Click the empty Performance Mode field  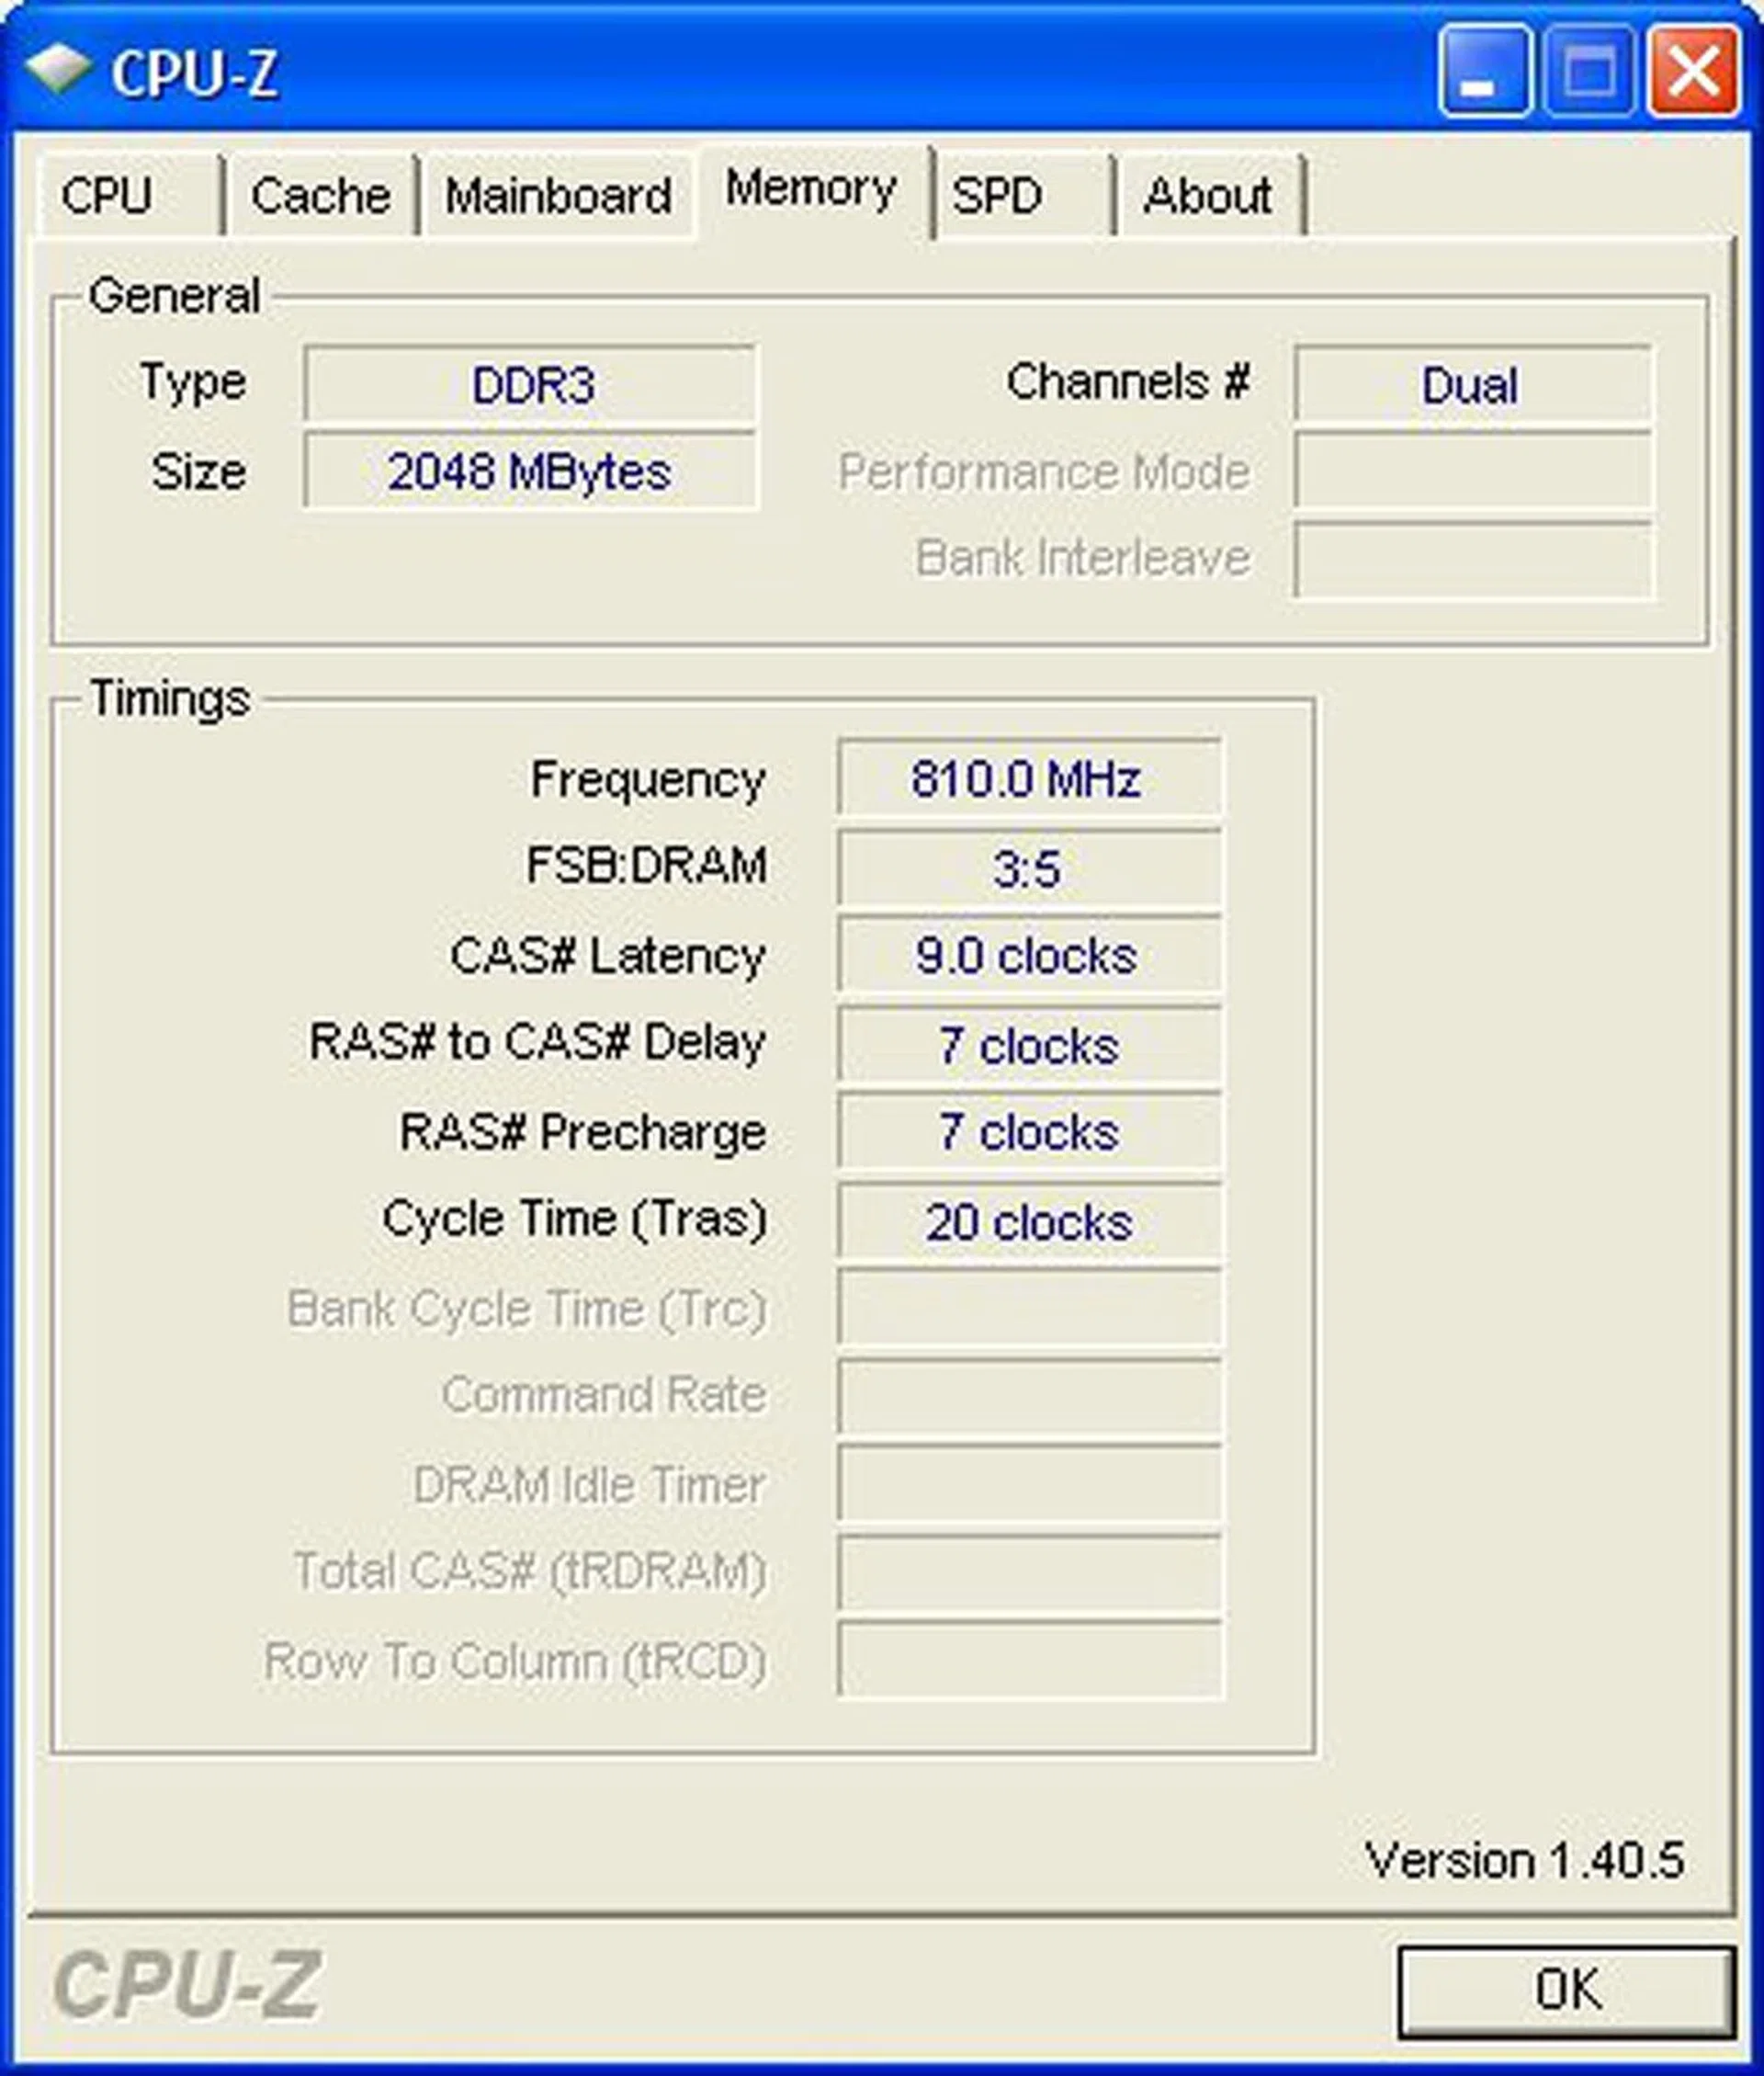[x=1471, y=470]
